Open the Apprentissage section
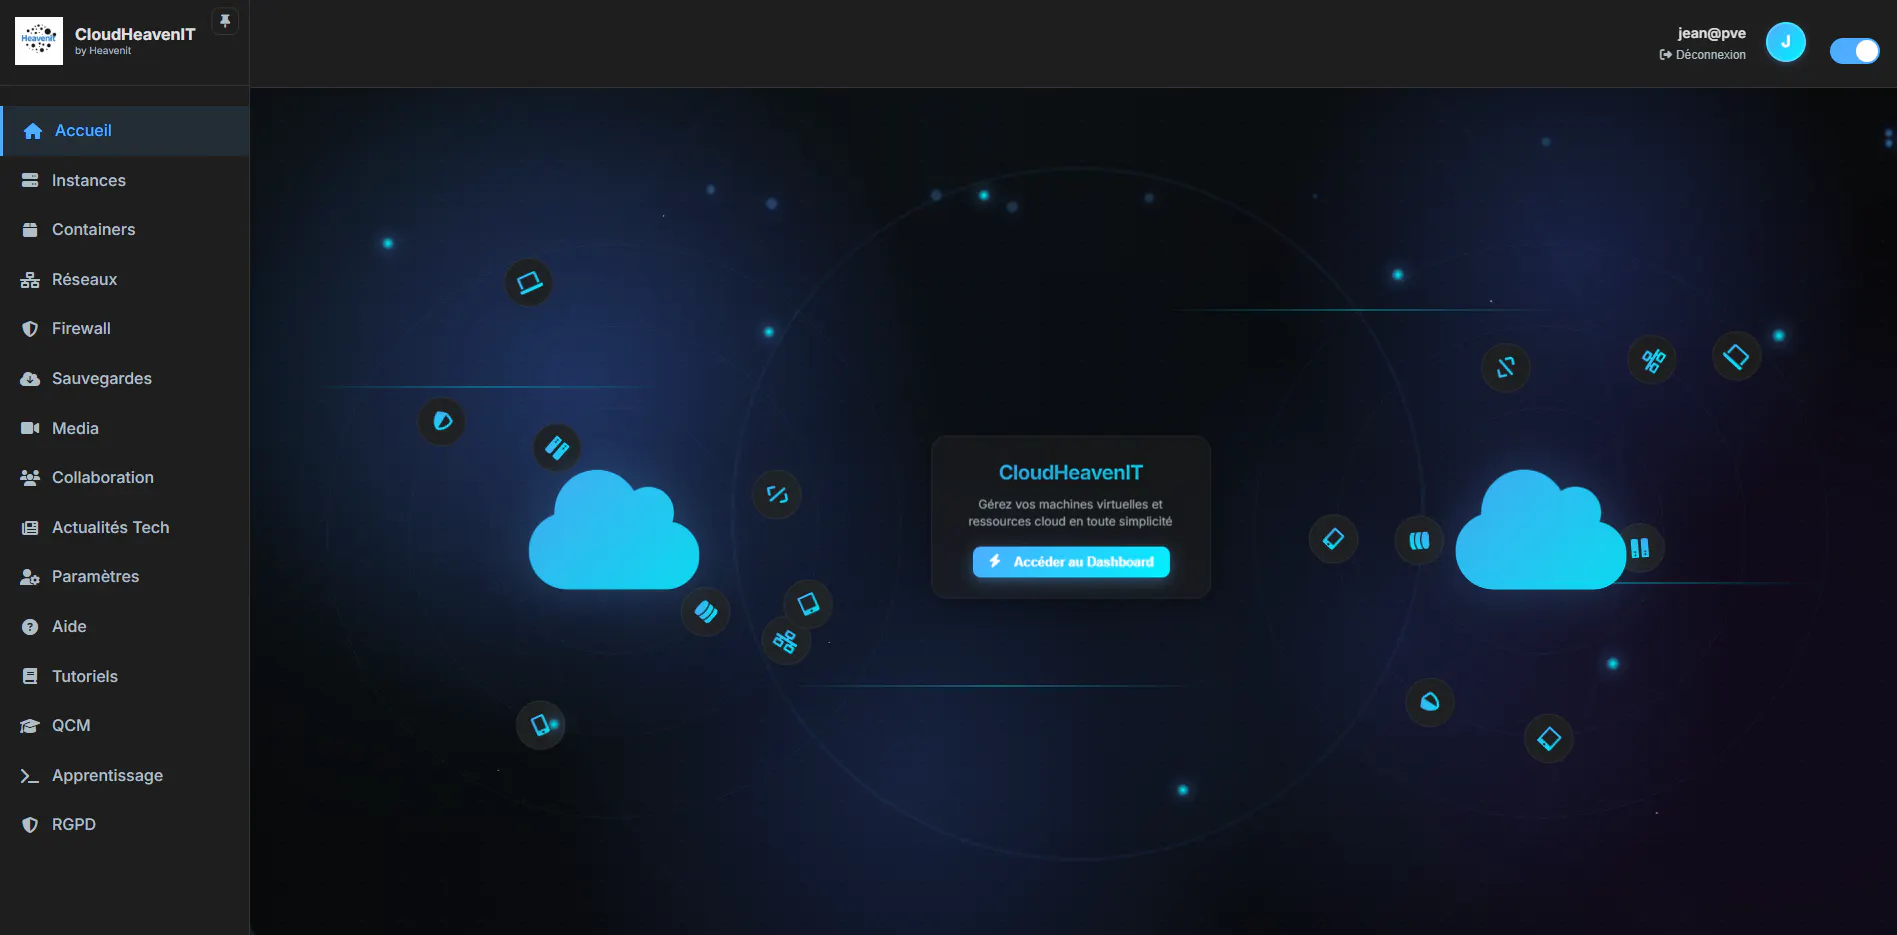 coord(125,776)
